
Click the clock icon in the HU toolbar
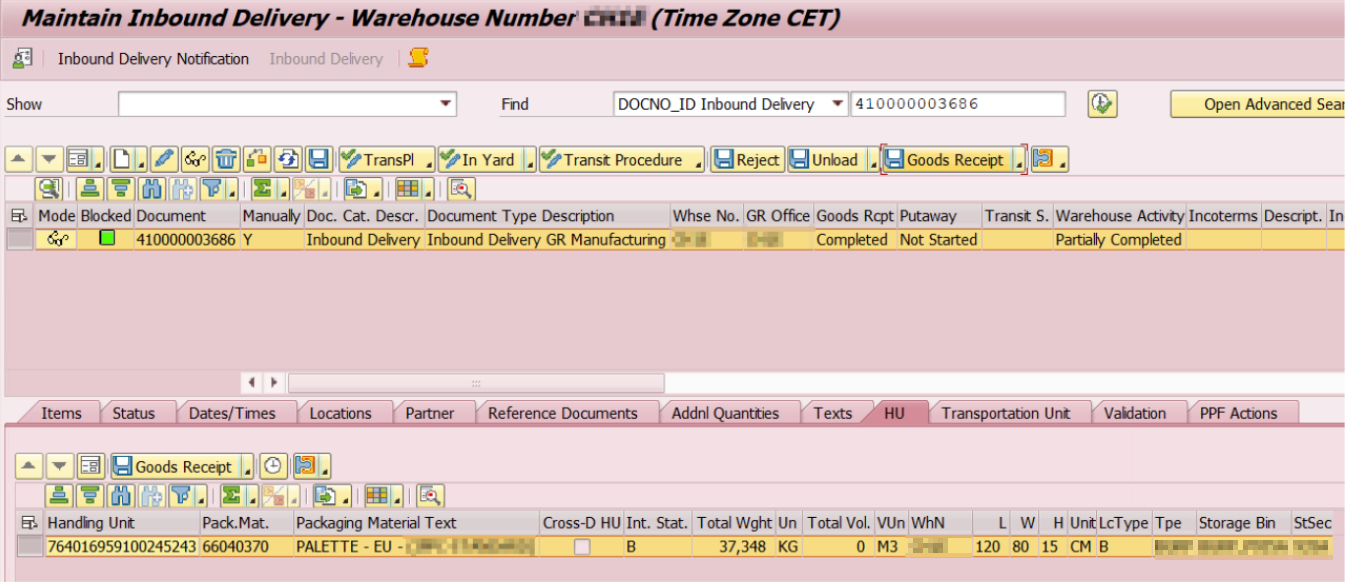272,466
